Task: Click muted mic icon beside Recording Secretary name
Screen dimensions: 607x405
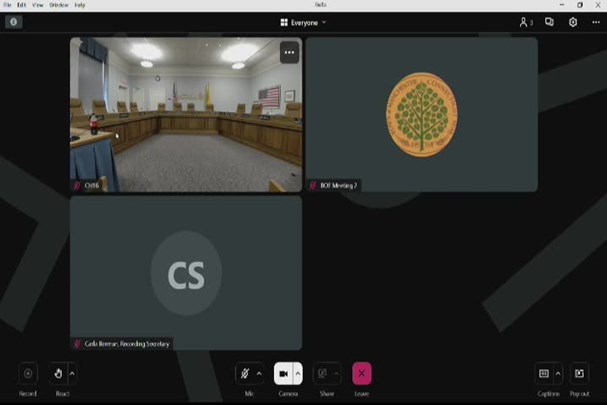Action: pos(77,344)
